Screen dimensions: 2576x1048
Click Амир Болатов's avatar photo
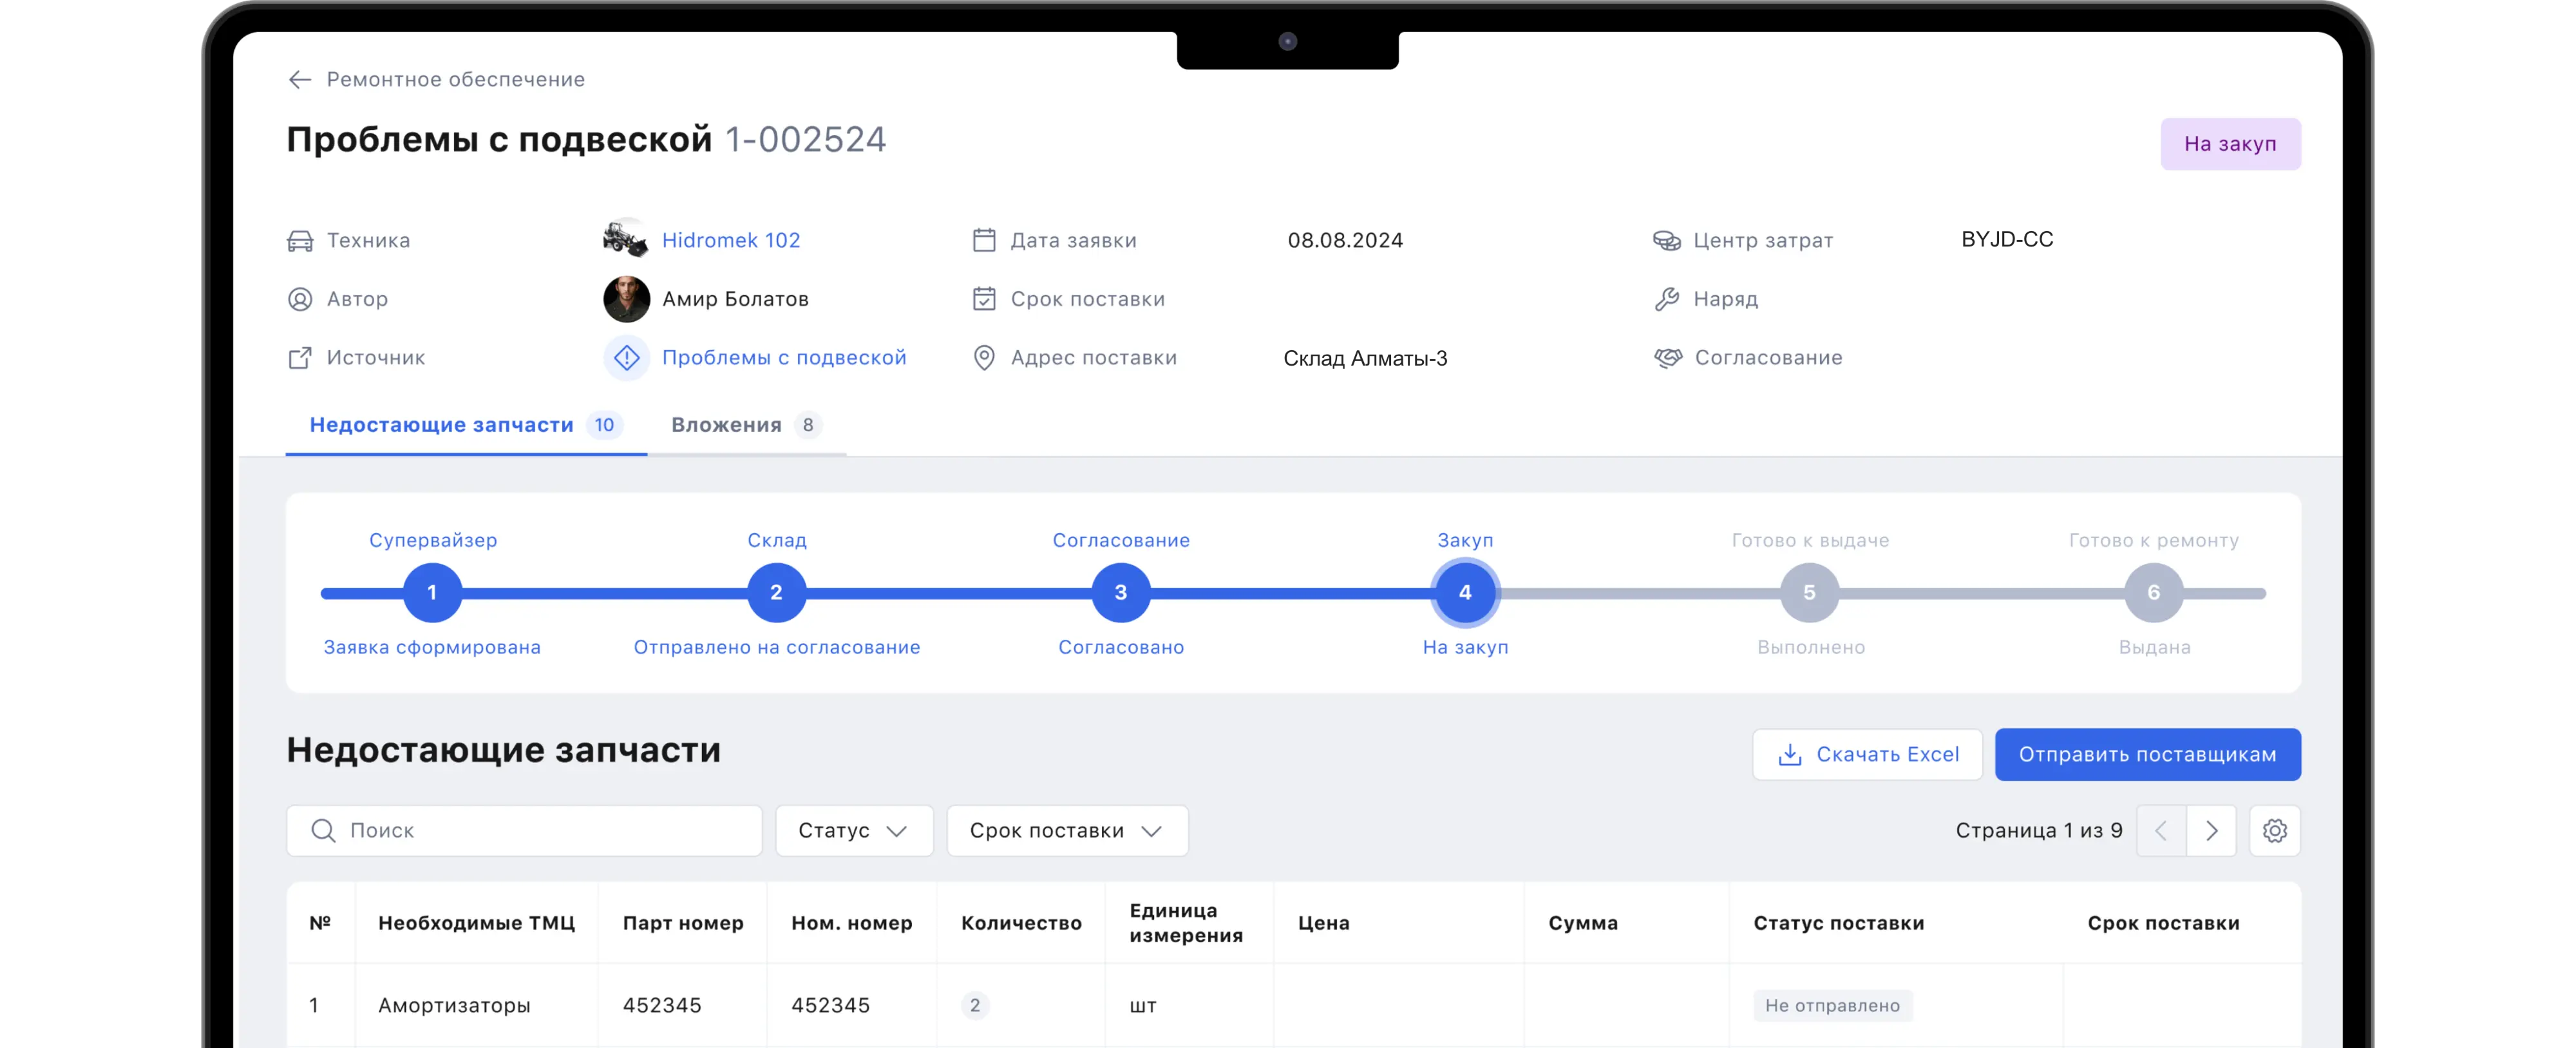tap(626, 299)
